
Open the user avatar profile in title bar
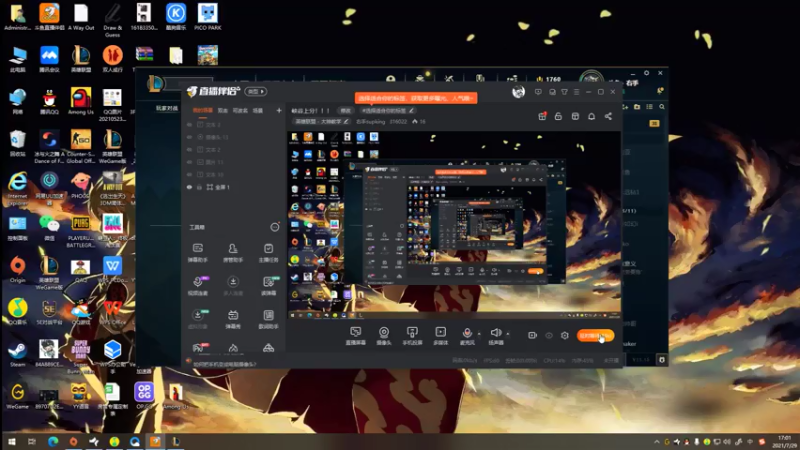(x=518, y=92)
